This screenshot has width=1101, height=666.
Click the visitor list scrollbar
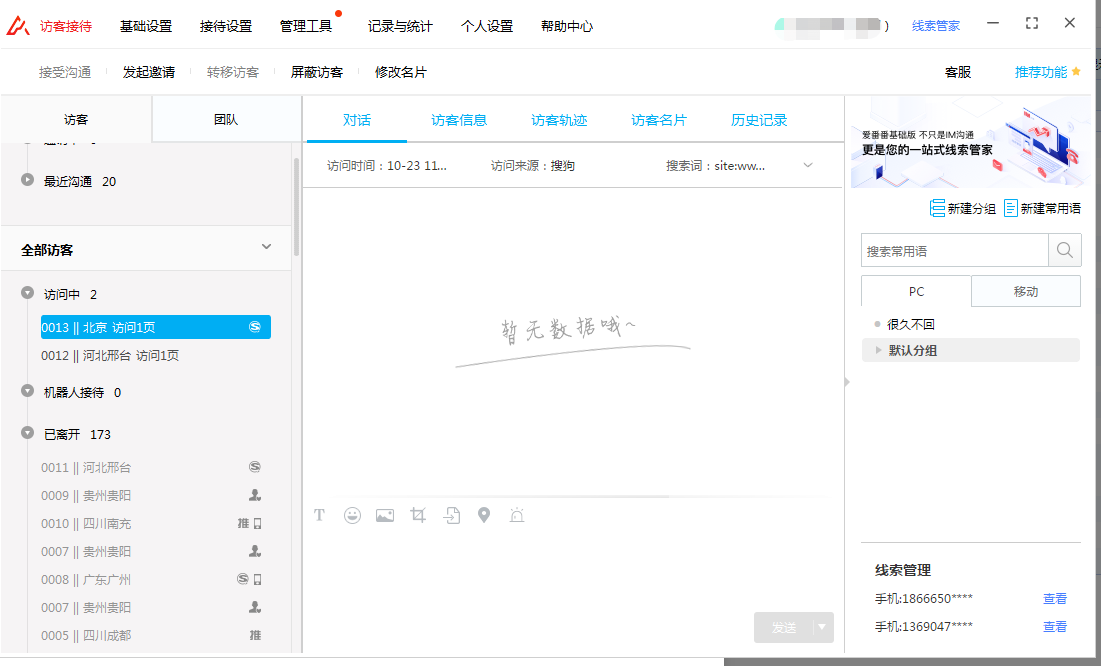(x=296, y=207)
